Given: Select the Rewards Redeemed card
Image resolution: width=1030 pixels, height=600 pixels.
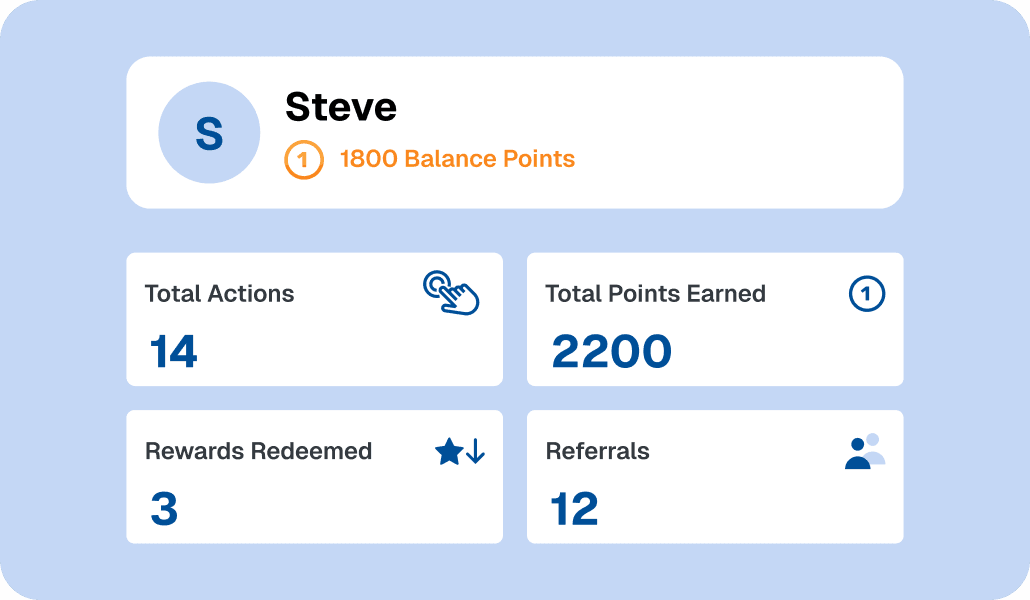Looking at the screenshot, I should (315, 477).
